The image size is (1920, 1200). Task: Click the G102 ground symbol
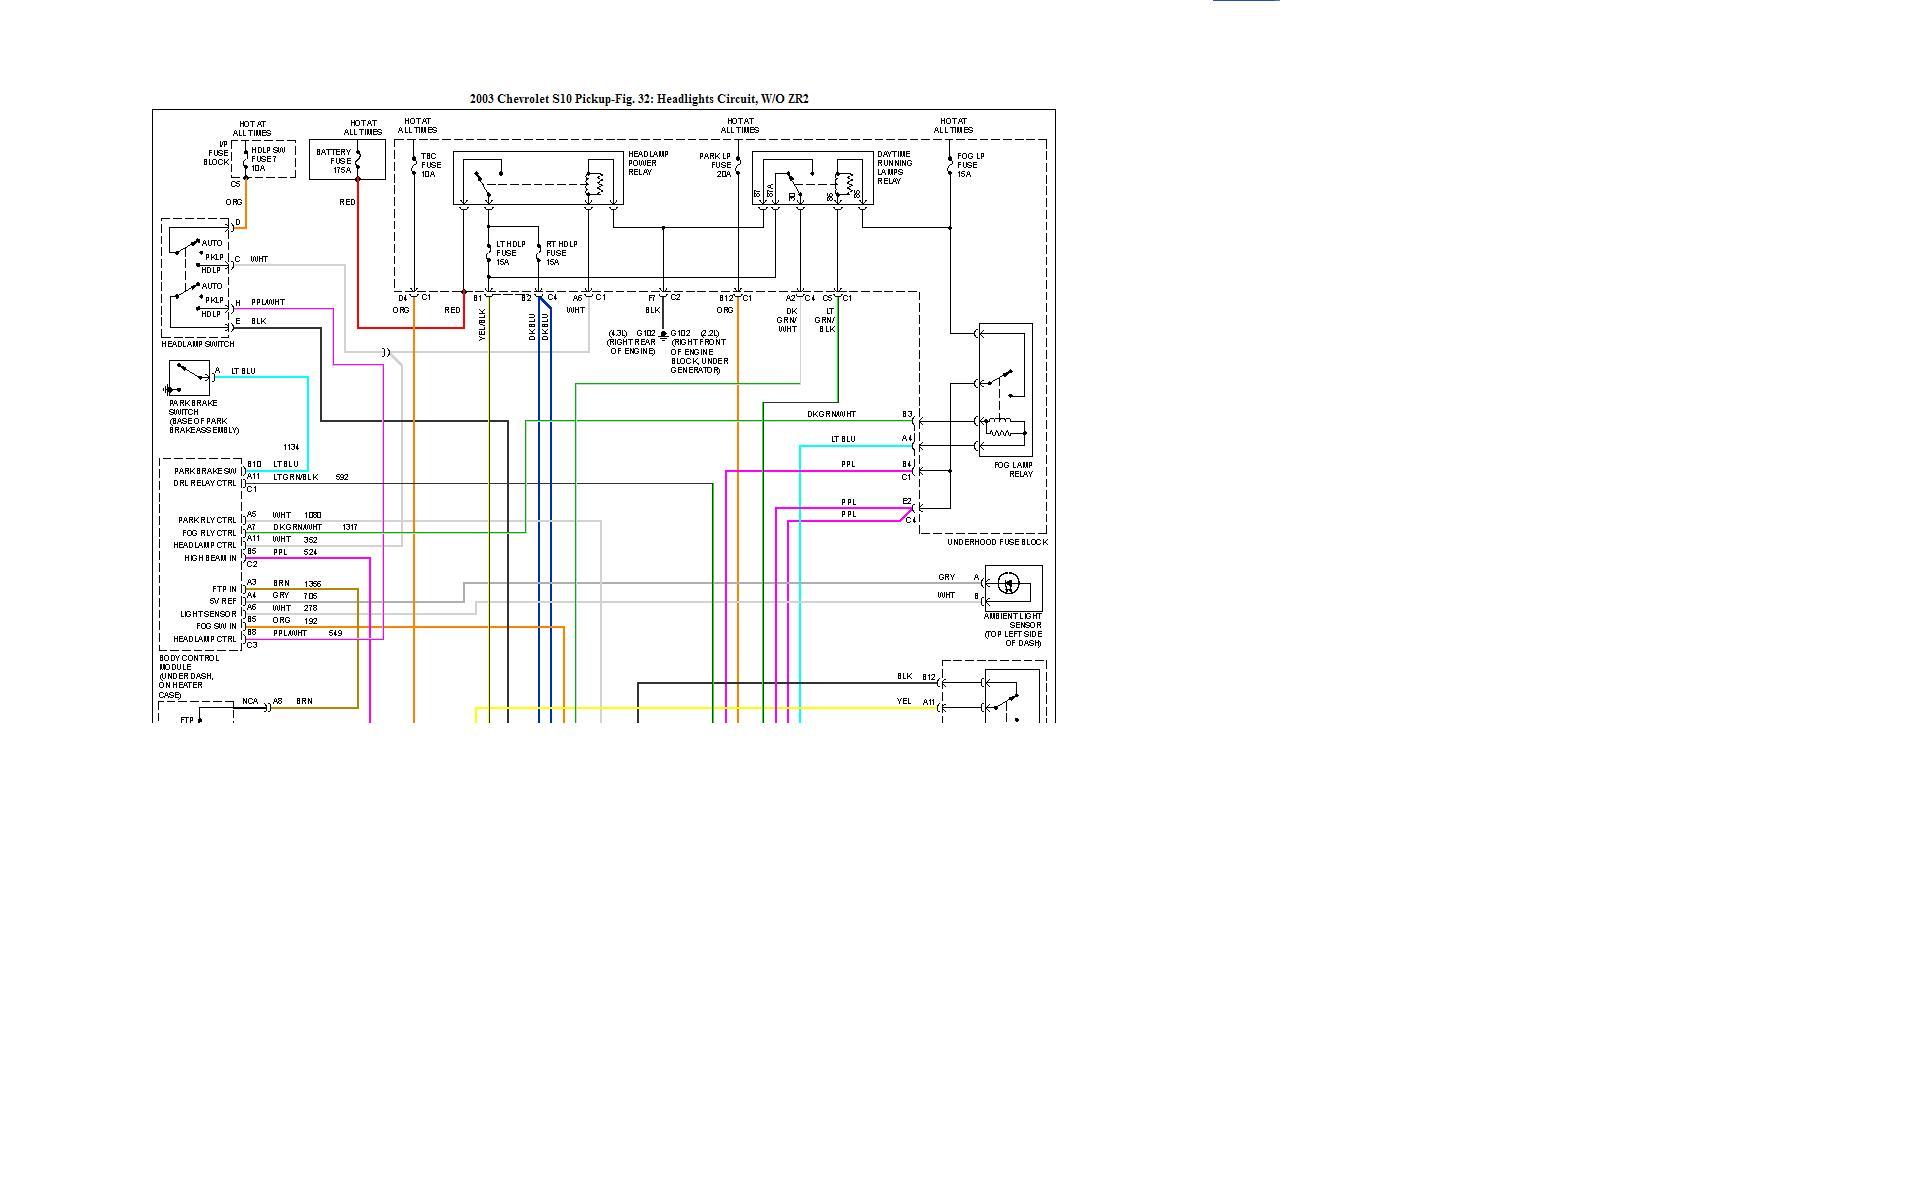[x=663, y=334]
